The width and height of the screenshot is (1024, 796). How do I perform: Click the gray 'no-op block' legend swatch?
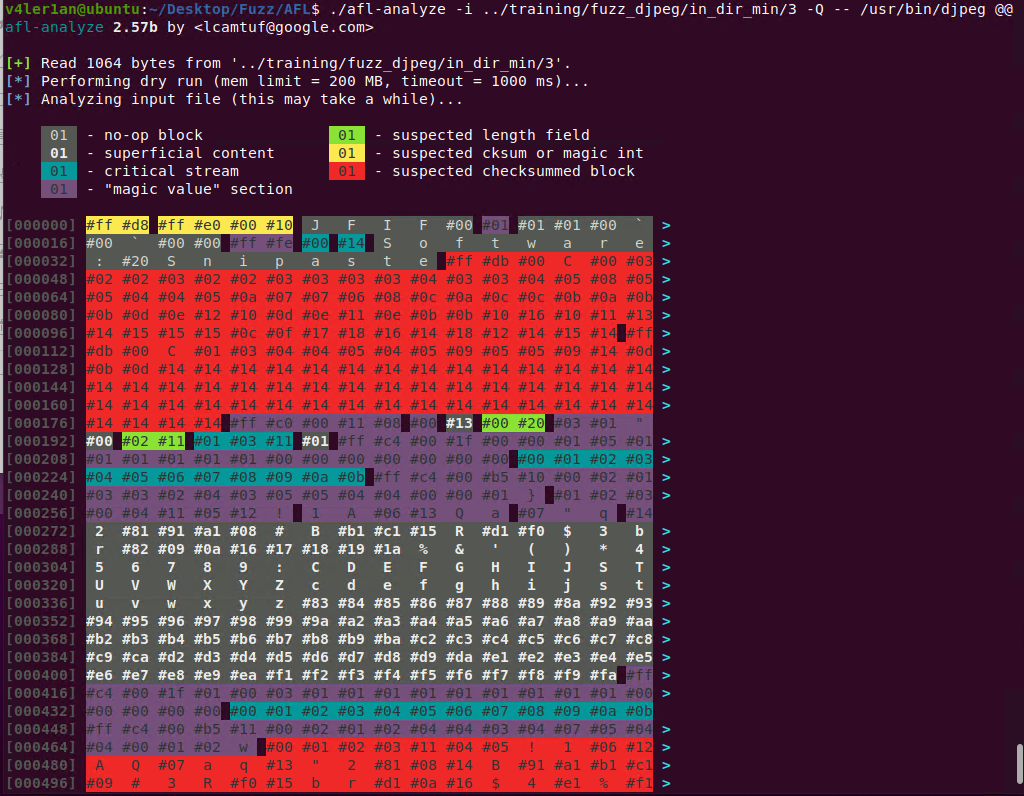click(59, 135)
